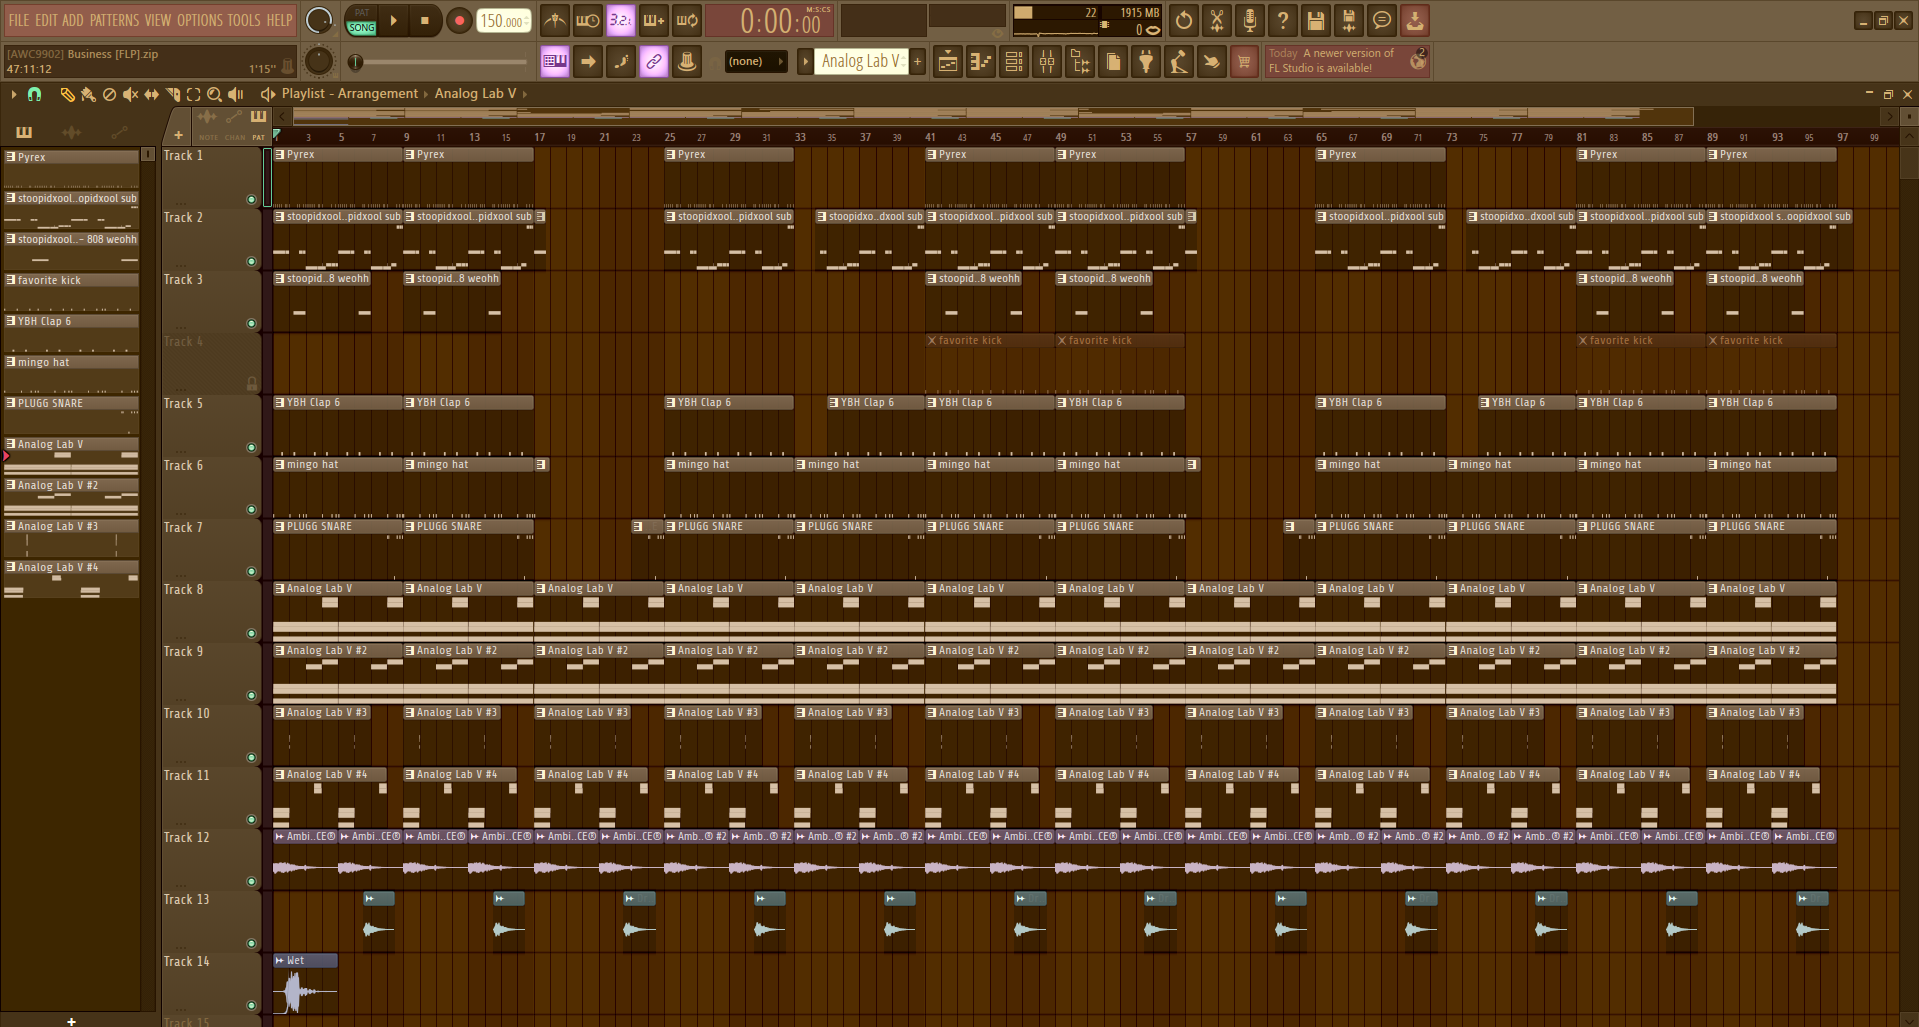
Task: Click the main volume knob
Action: [x=319, y=20]
